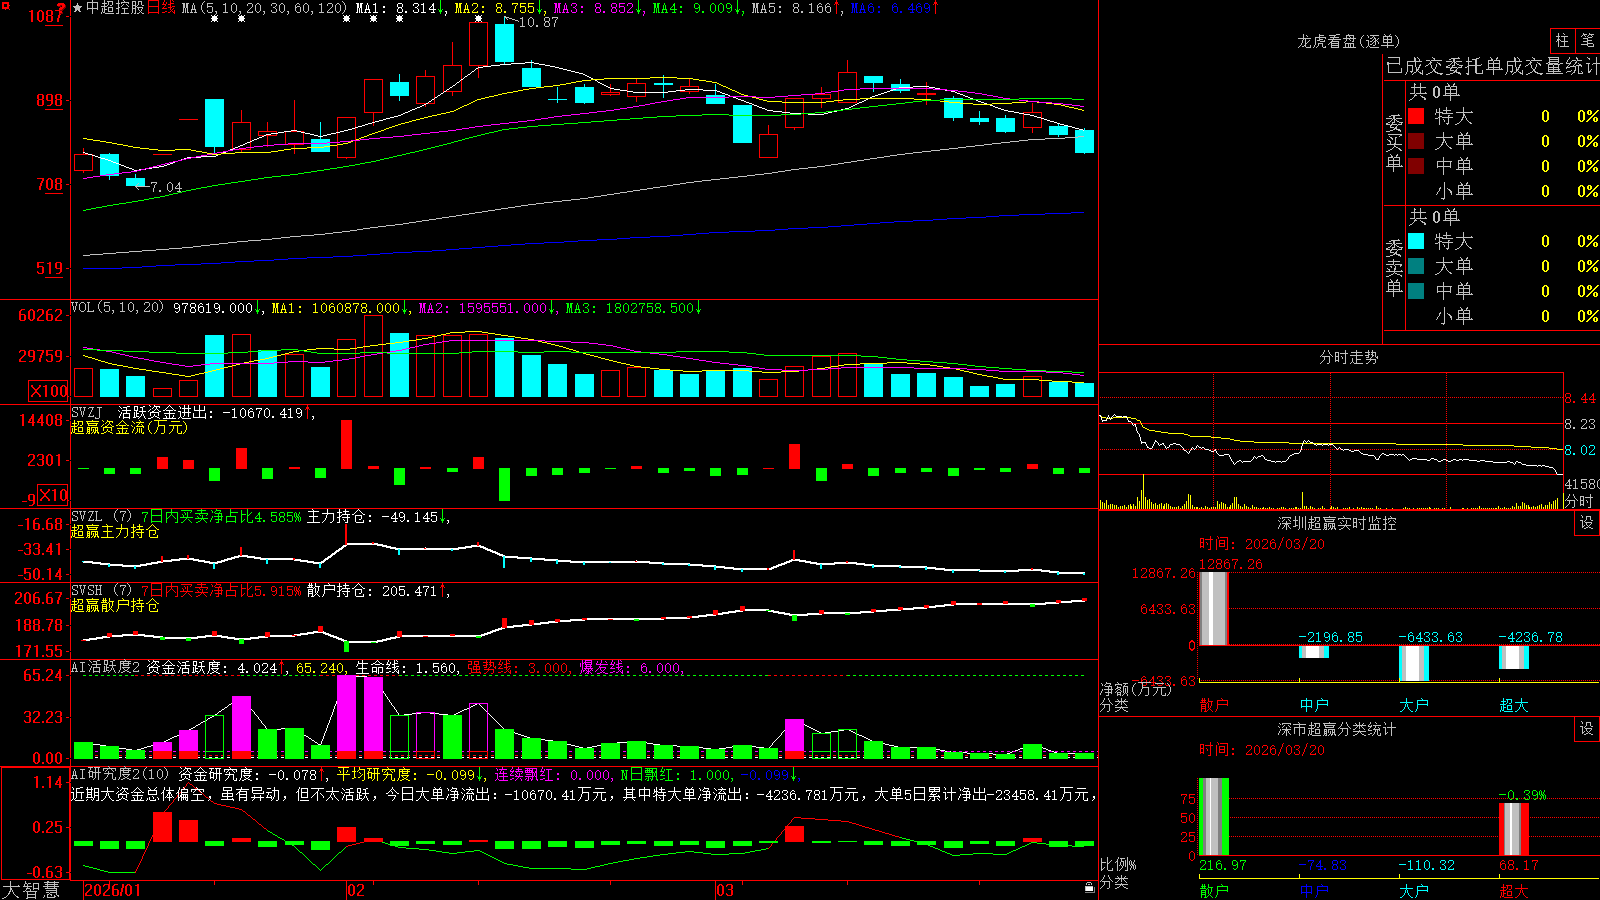Click the red question mark icon at top-left

point(62,9)
